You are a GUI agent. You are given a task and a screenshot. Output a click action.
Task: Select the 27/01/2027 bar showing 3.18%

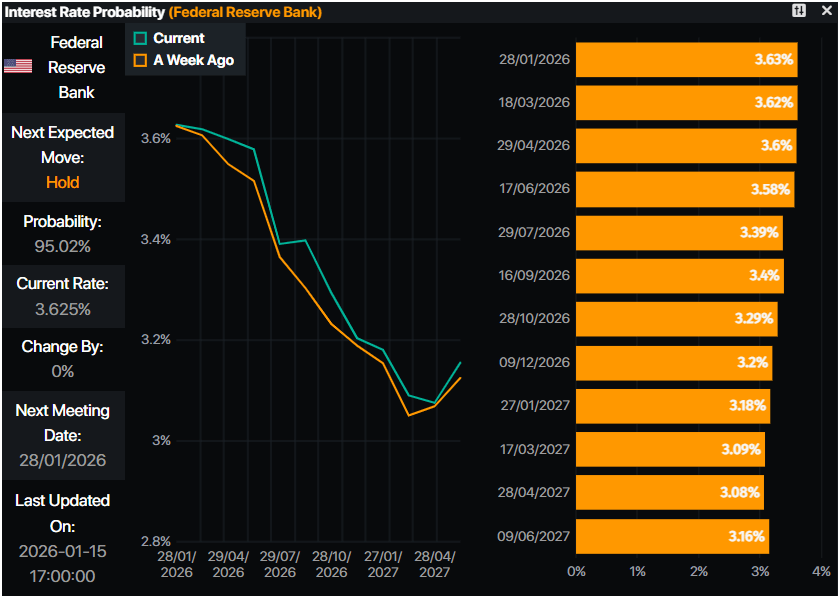point(673,406)
